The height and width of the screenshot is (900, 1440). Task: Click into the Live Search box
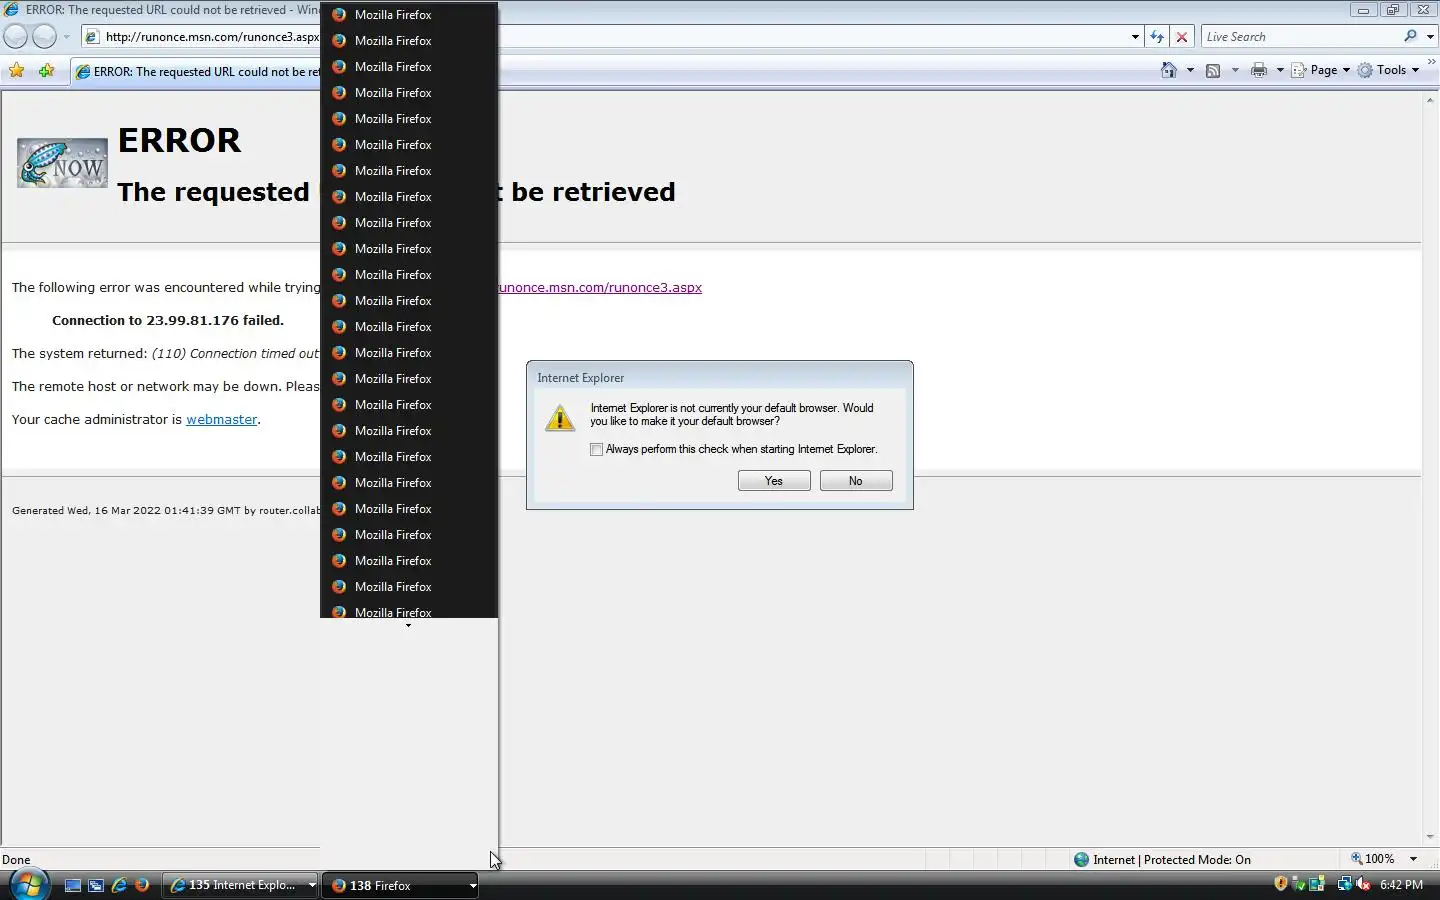click(x=1300, y=37)
